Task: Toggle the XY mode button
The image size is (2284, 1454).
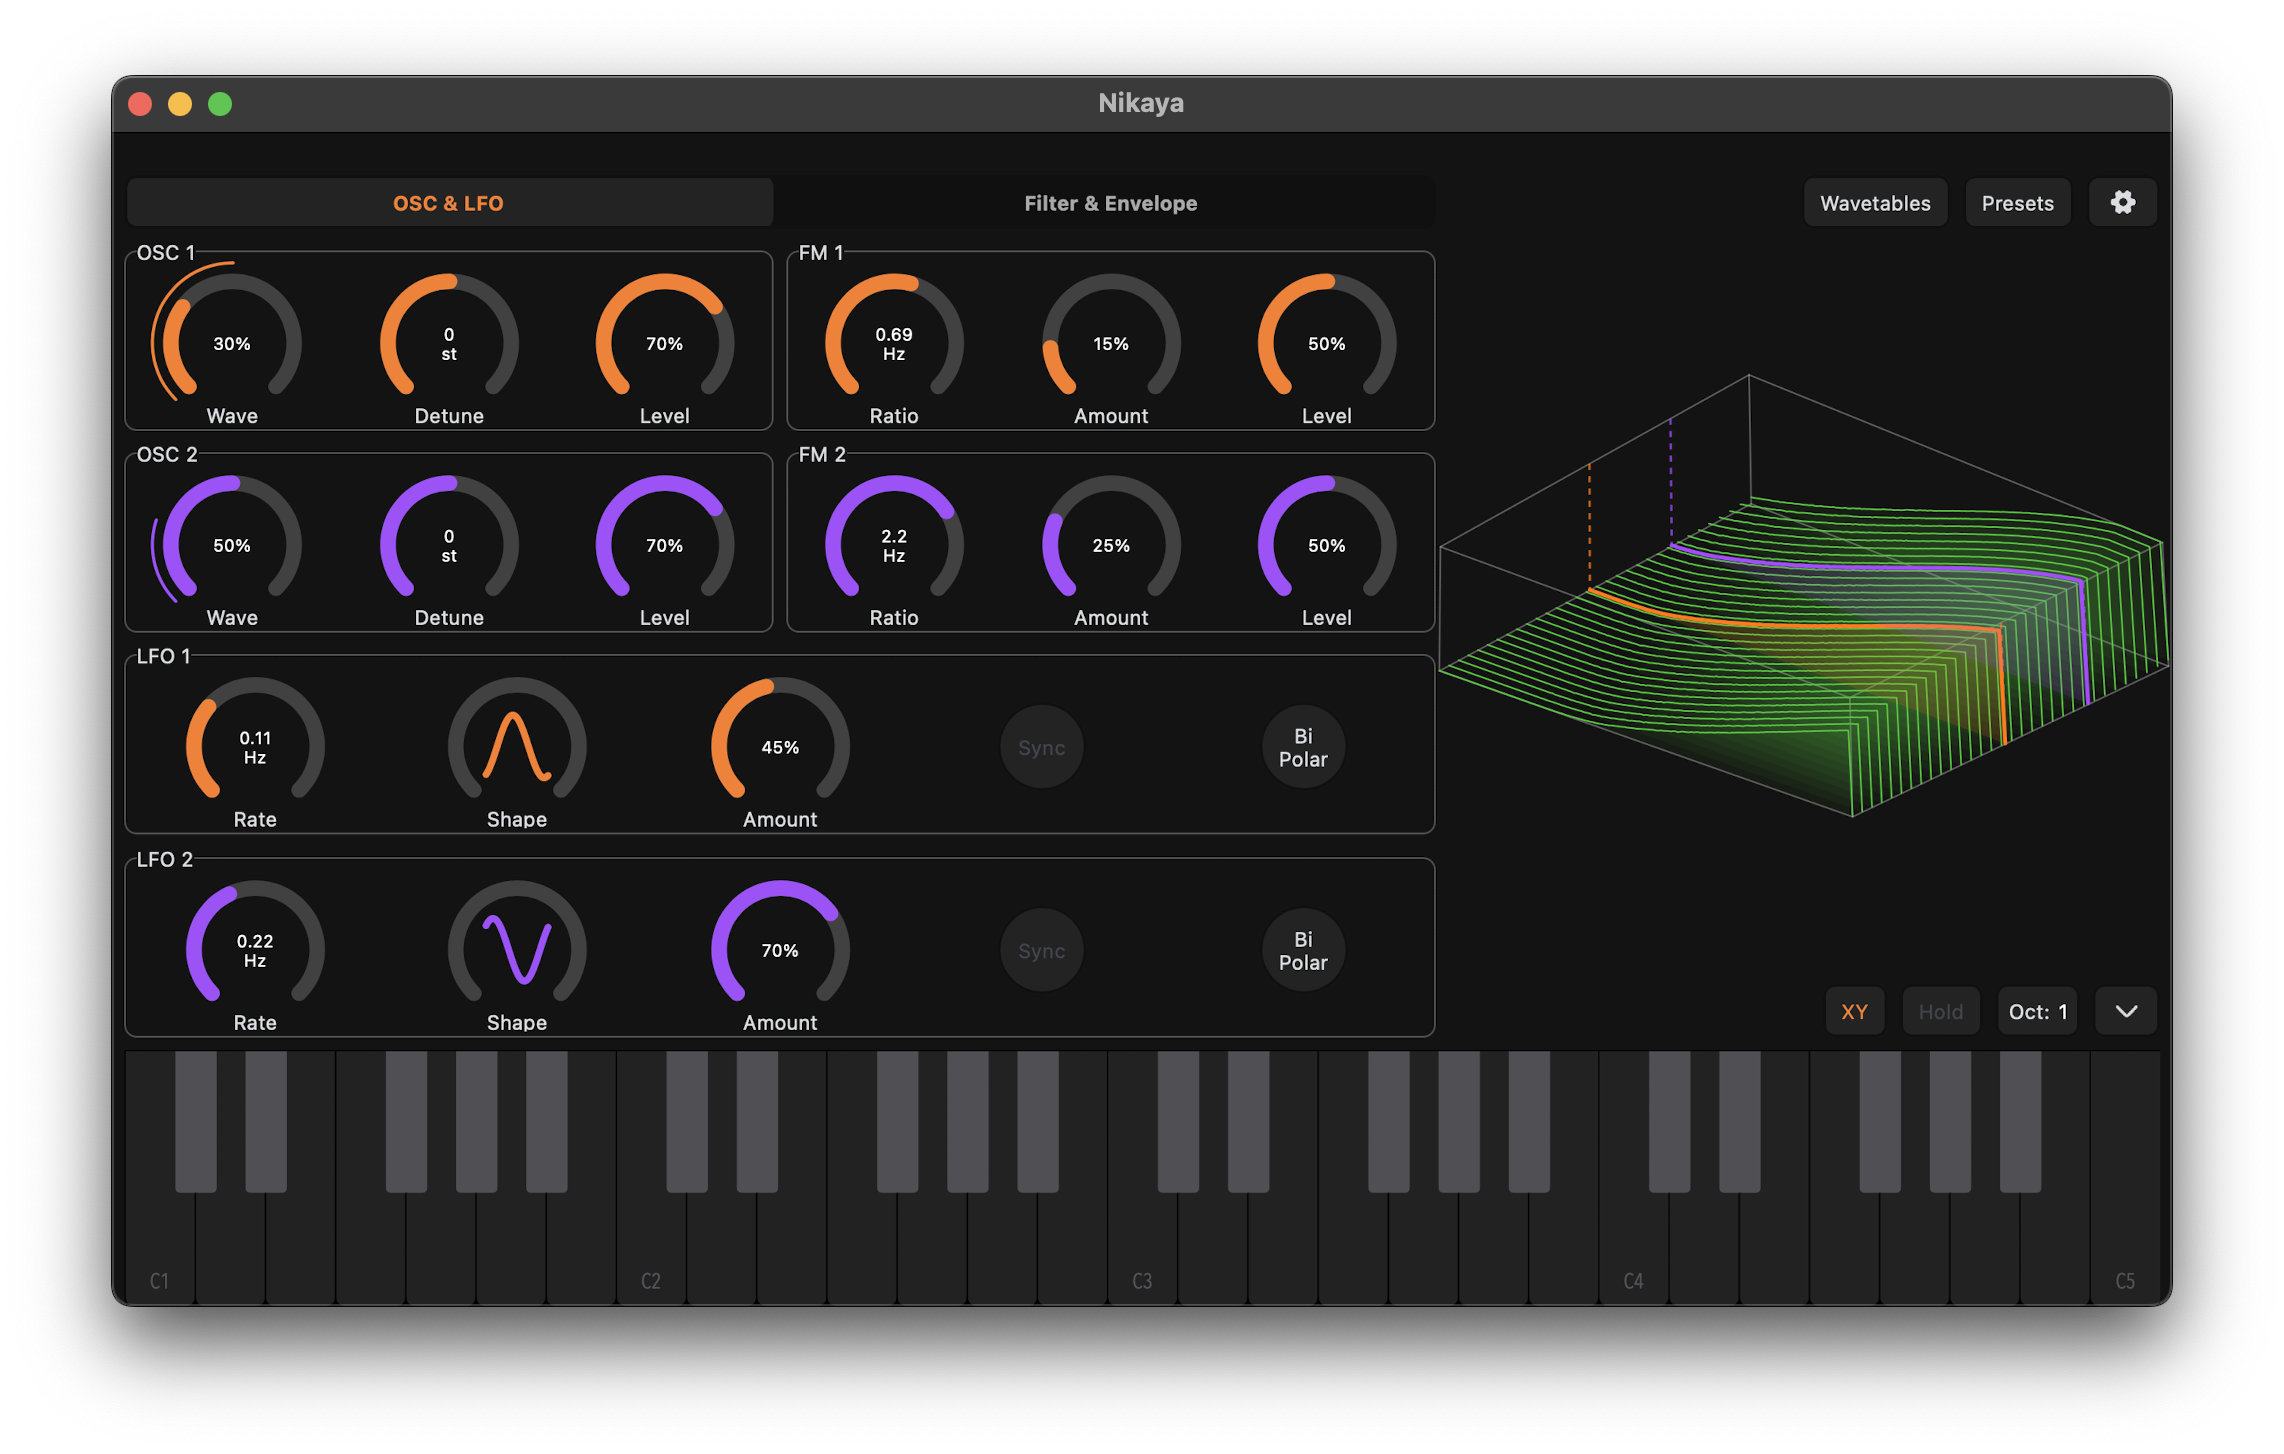Action: coord(1854,1011)
